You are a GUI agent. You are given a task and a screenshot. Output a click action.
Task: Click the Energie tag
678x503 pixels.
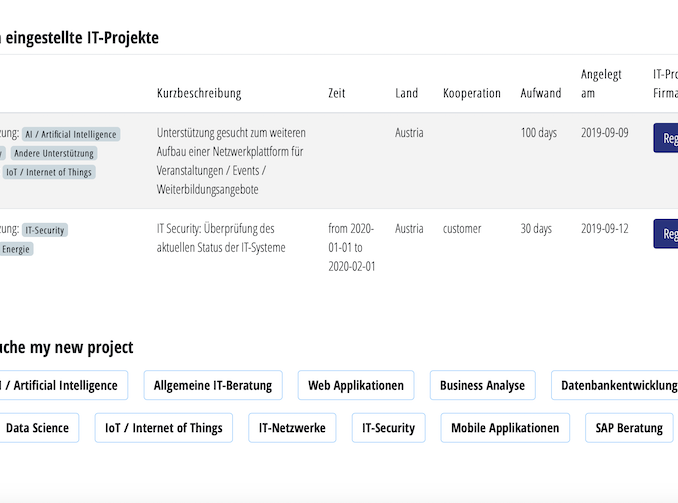(x=16, y=249)
